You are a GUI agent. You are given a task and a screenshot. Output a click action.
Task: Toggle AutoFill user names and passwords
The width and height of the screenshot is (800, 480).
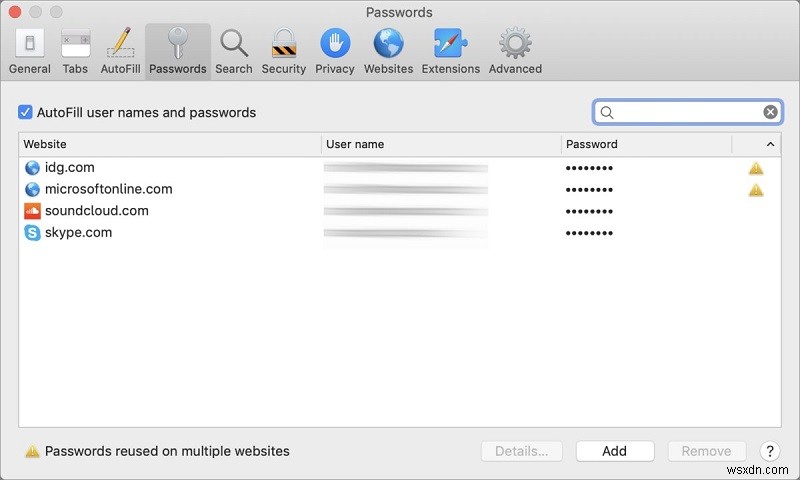click(x=25, y=112)
